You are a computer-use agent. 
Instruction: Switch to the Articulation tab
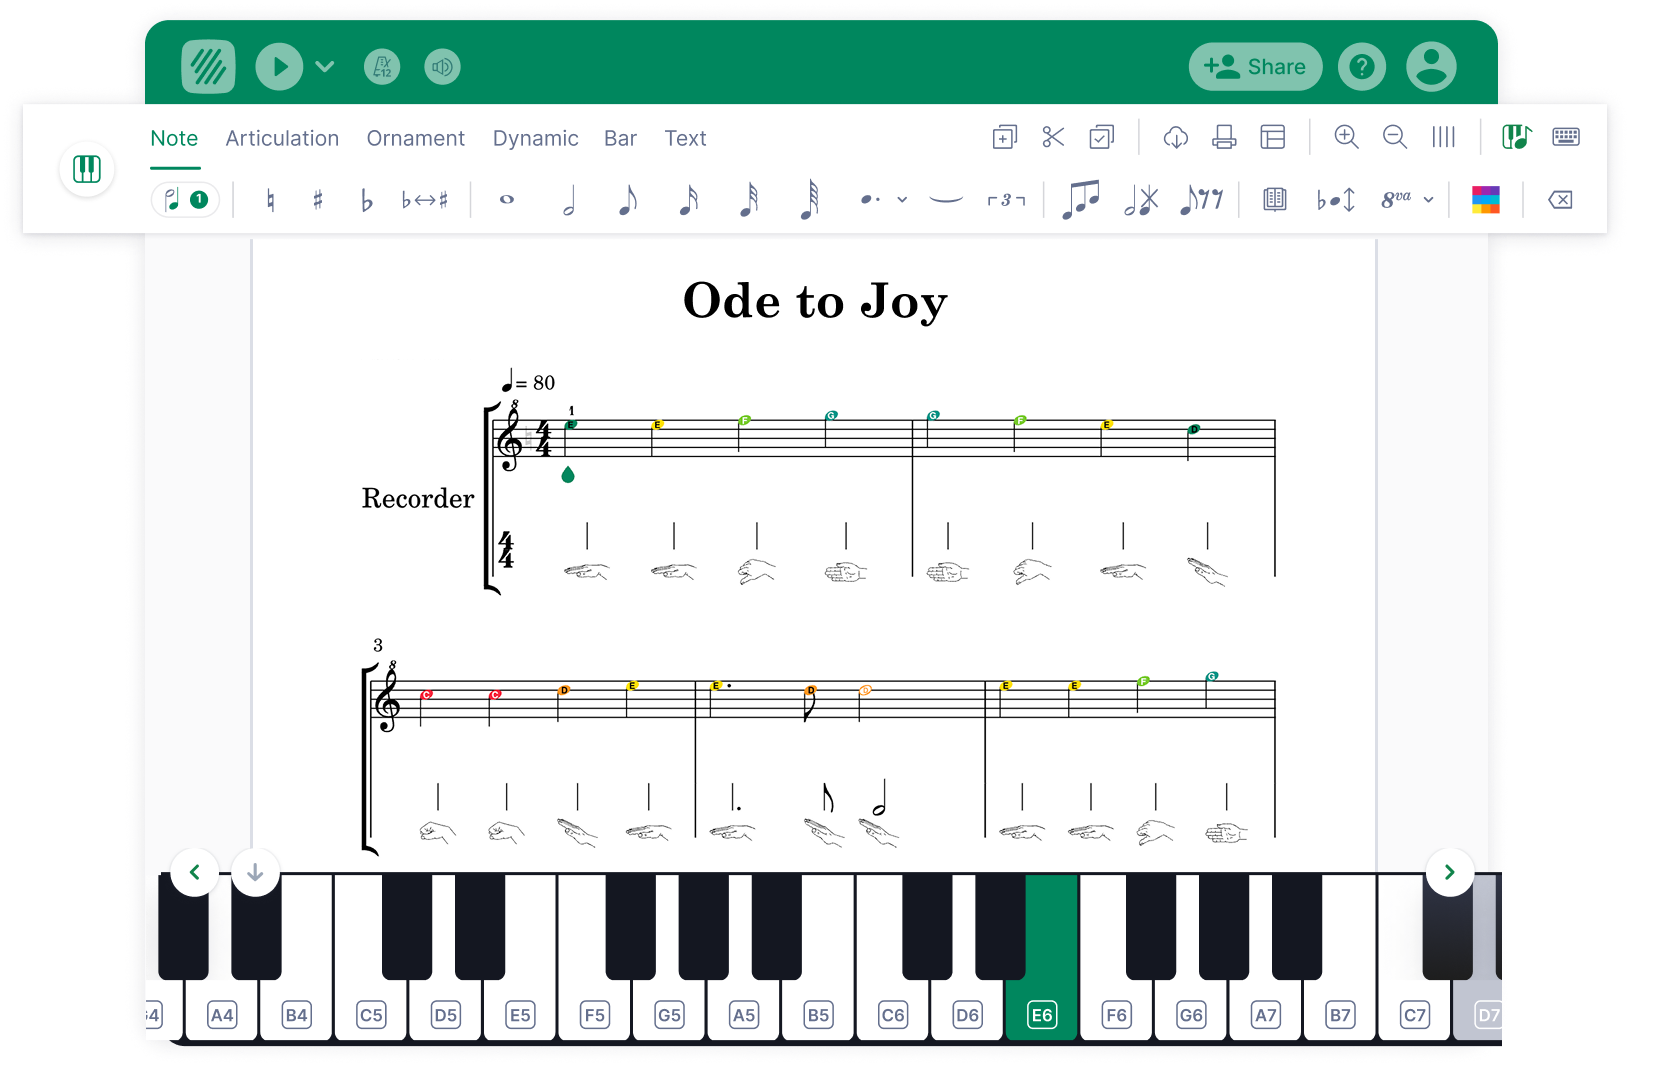pos(282,138)
